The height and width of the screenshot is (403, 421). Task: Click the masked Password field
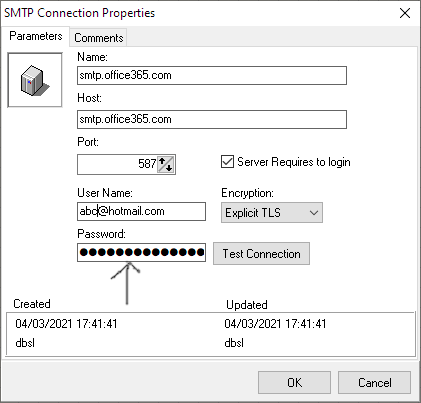pos(141,252)
